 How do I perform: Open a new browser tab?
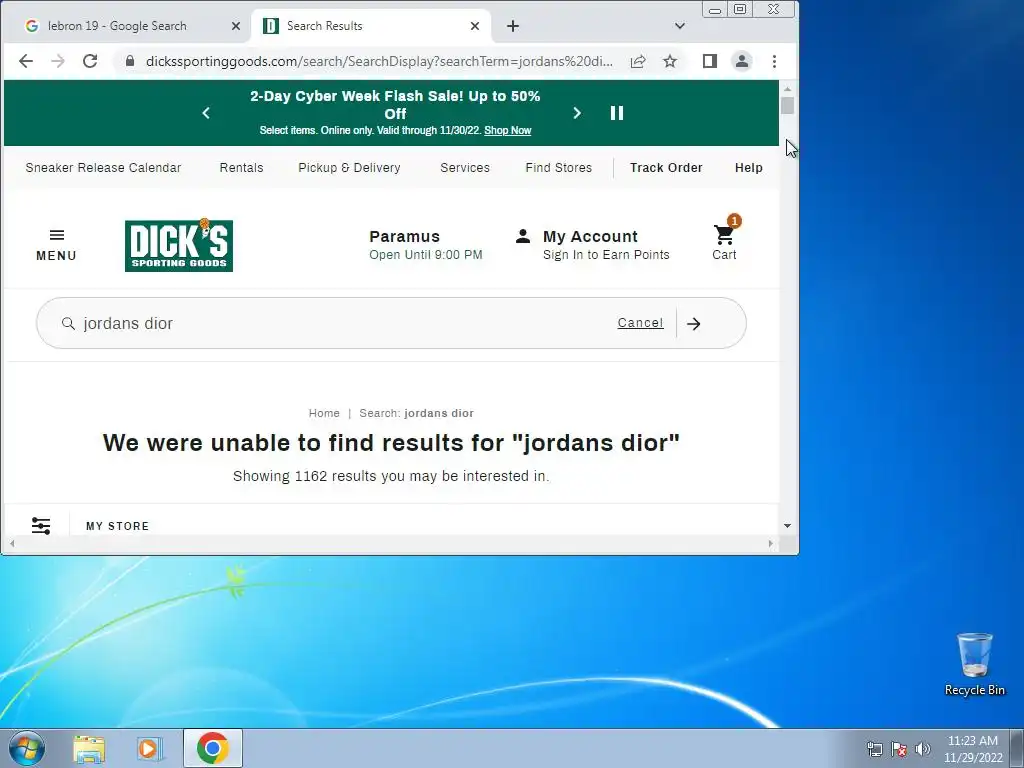[513, 26]
